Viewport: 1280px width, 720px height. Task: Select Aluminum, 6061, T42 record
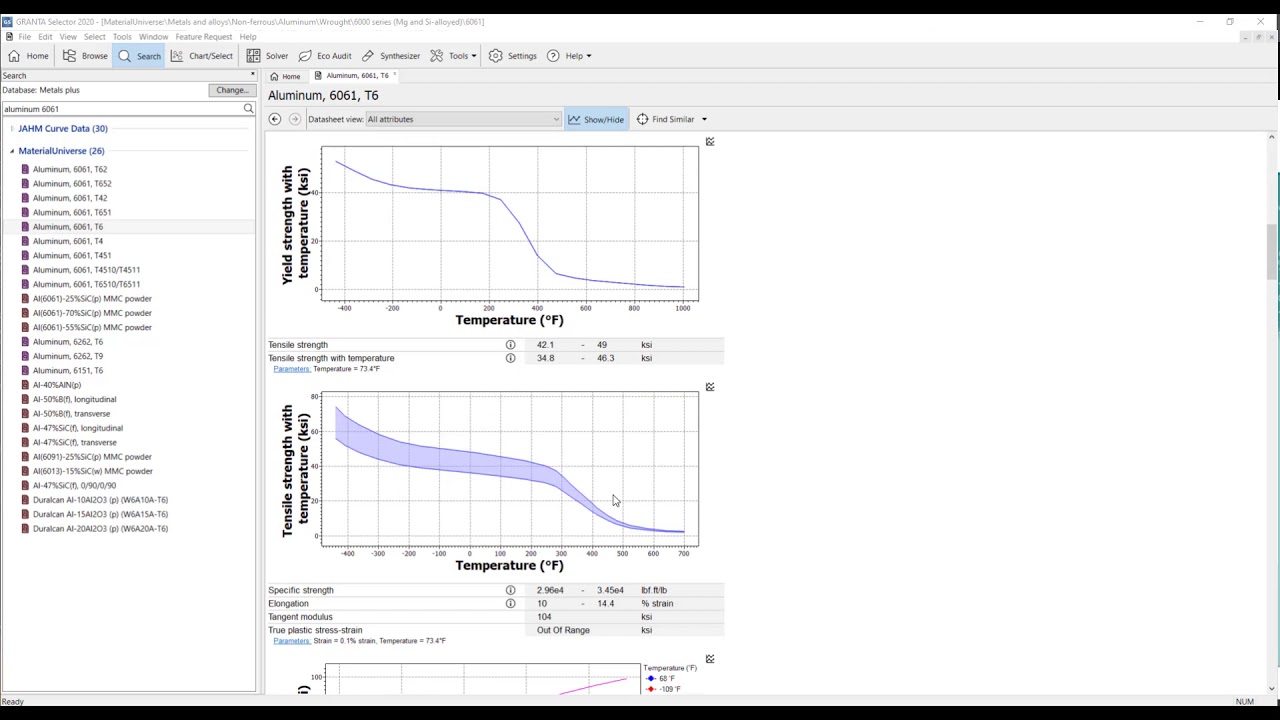pos(69,198)
